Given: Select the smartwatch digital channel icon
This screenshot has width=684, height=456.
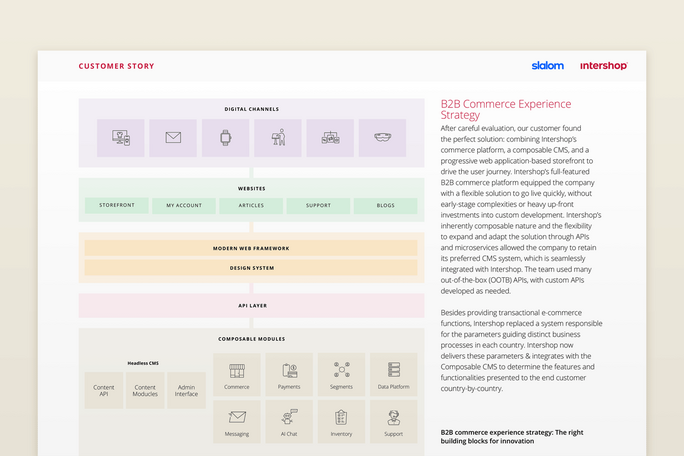Looking at the screenshot, I should 225,138.
